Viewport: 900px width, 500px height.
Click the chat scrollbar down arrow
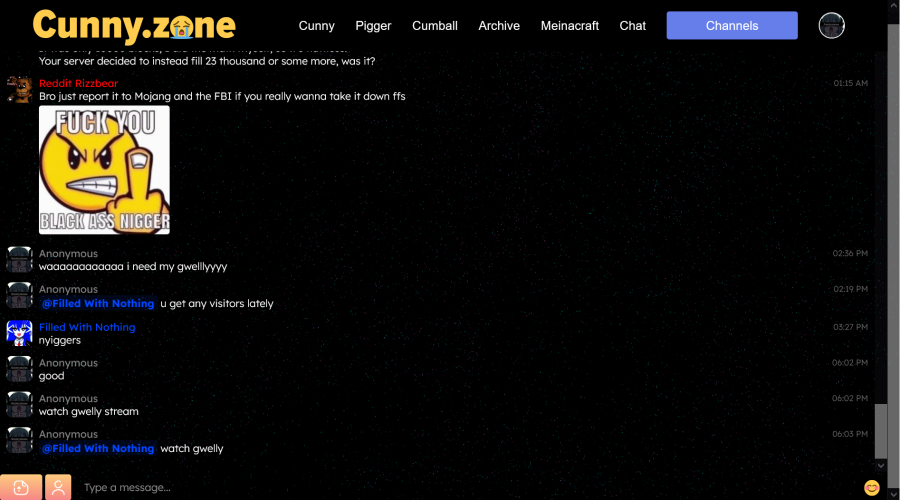(880, 466)
